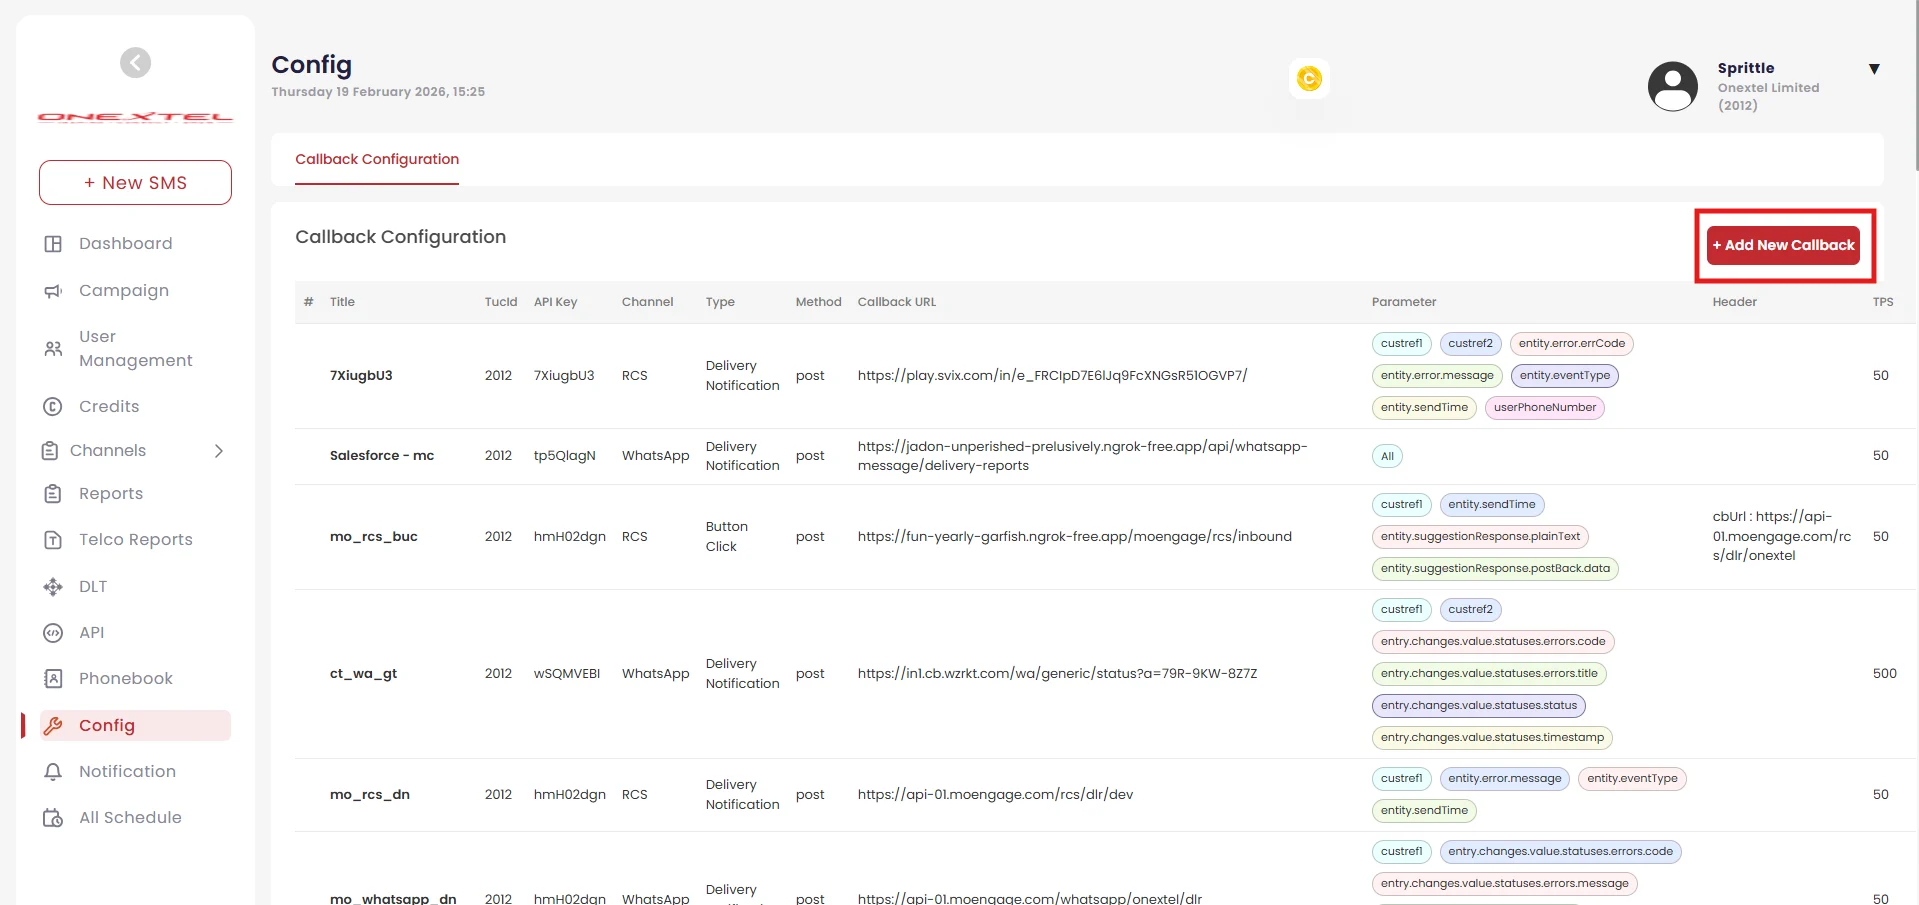Go to API section
Viewport: 1919px width, 905px height.
coord(92,633)
